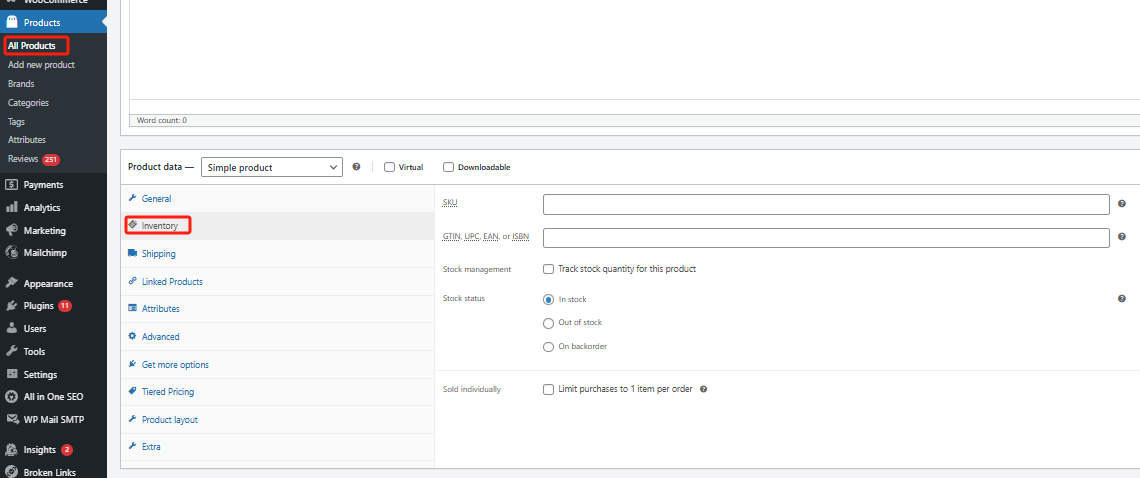Check Track stock quantity for this product
This screenshot has height=478, width=1140.
(x=549, y=269)
